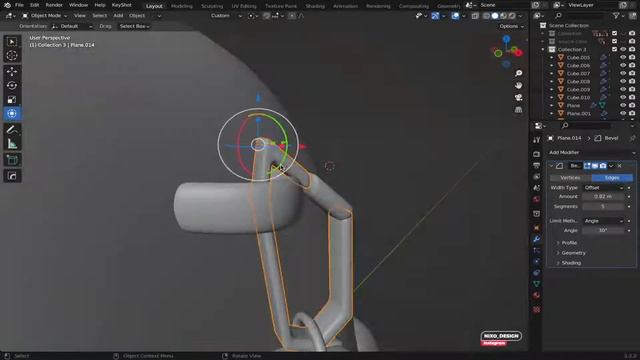The width and height of the screenshot is (640, 360).
Task: Click the Blender logo icon in menu bar
Action: point(7,5)
